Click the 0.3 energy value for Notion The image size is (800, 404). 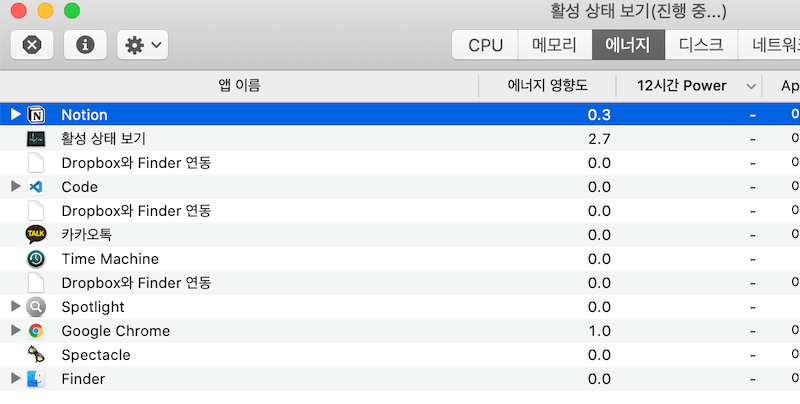point(599,115)
